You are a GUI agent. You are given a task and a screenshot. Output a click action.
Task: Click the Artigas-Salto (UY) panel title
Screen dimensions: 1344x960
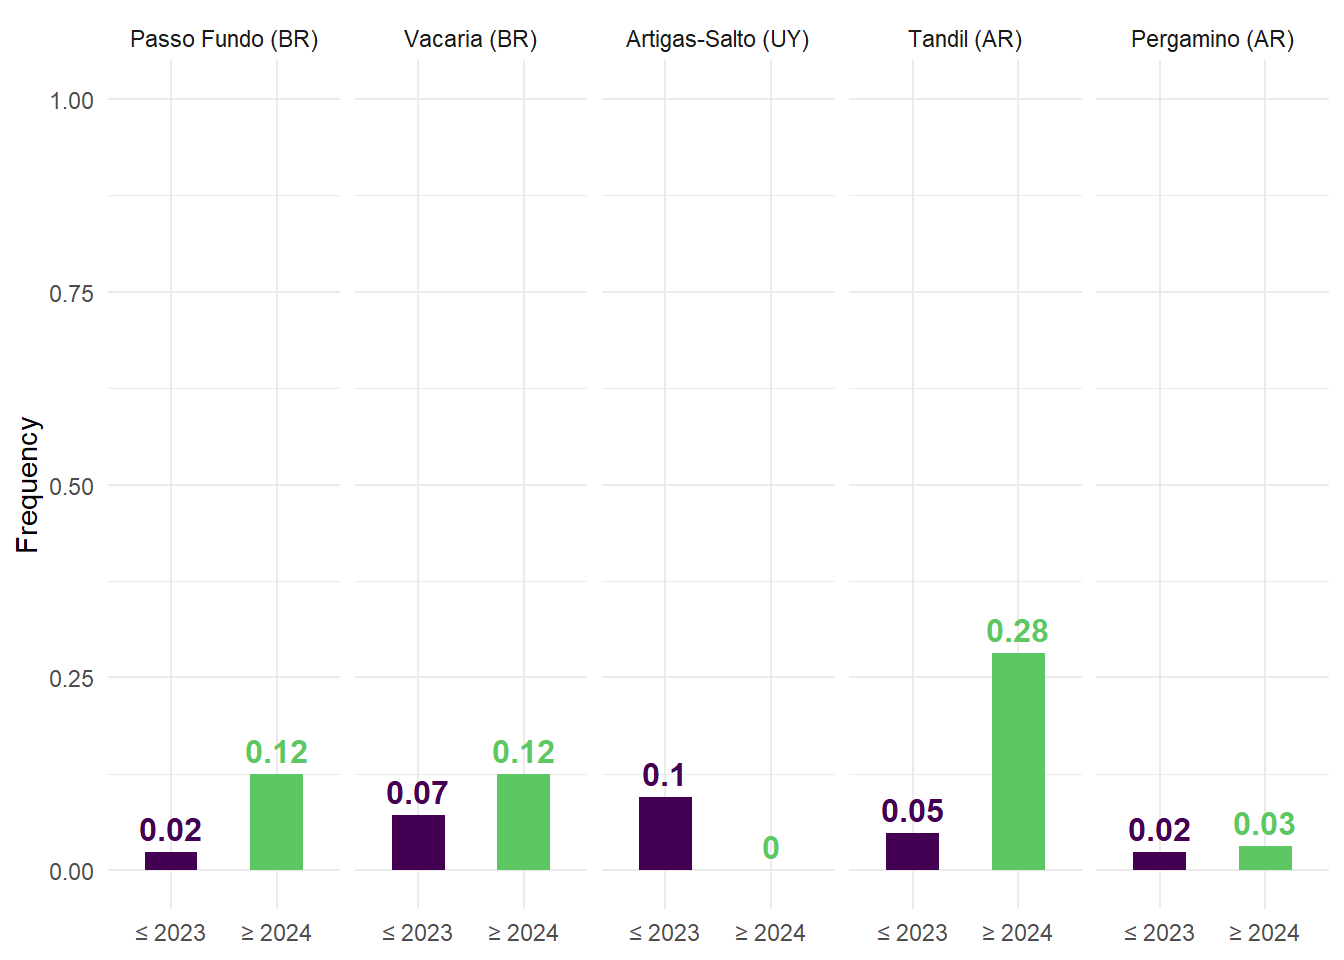[717, 40]
